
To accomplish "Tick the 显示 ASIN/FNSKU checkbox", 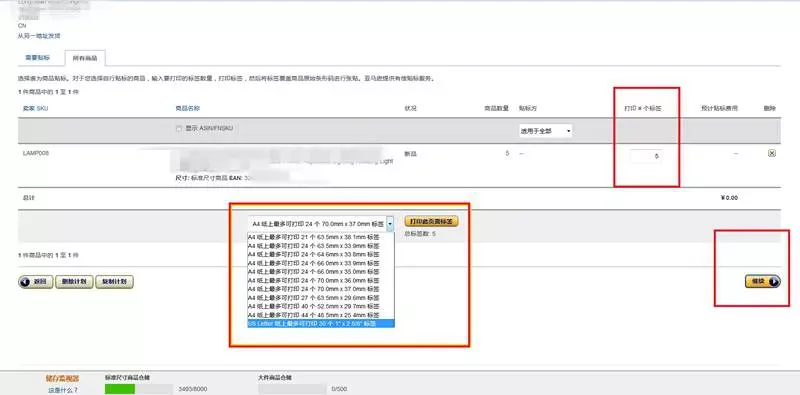I will pos(179,129).
